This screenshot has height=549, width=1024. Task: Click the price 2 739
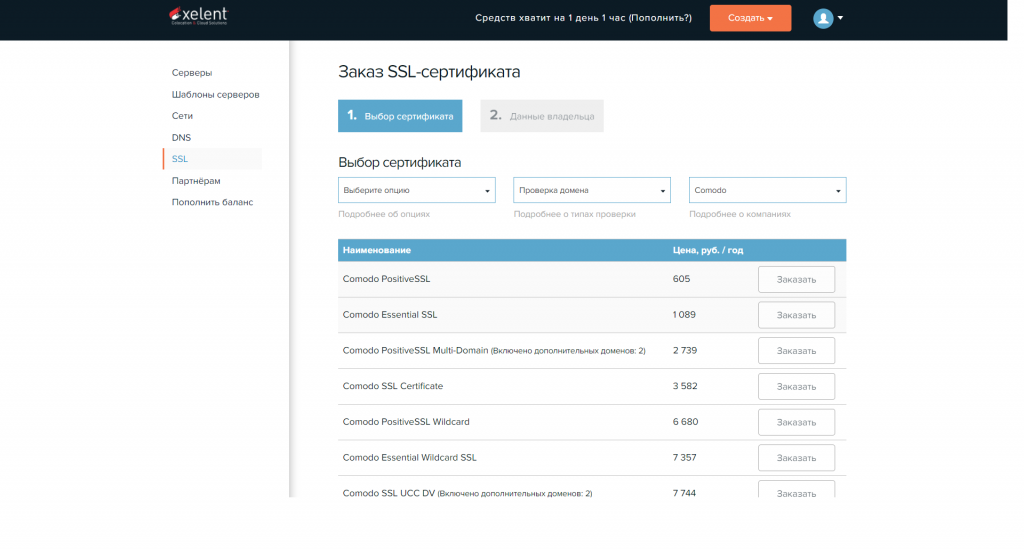(x=685, y=351)
